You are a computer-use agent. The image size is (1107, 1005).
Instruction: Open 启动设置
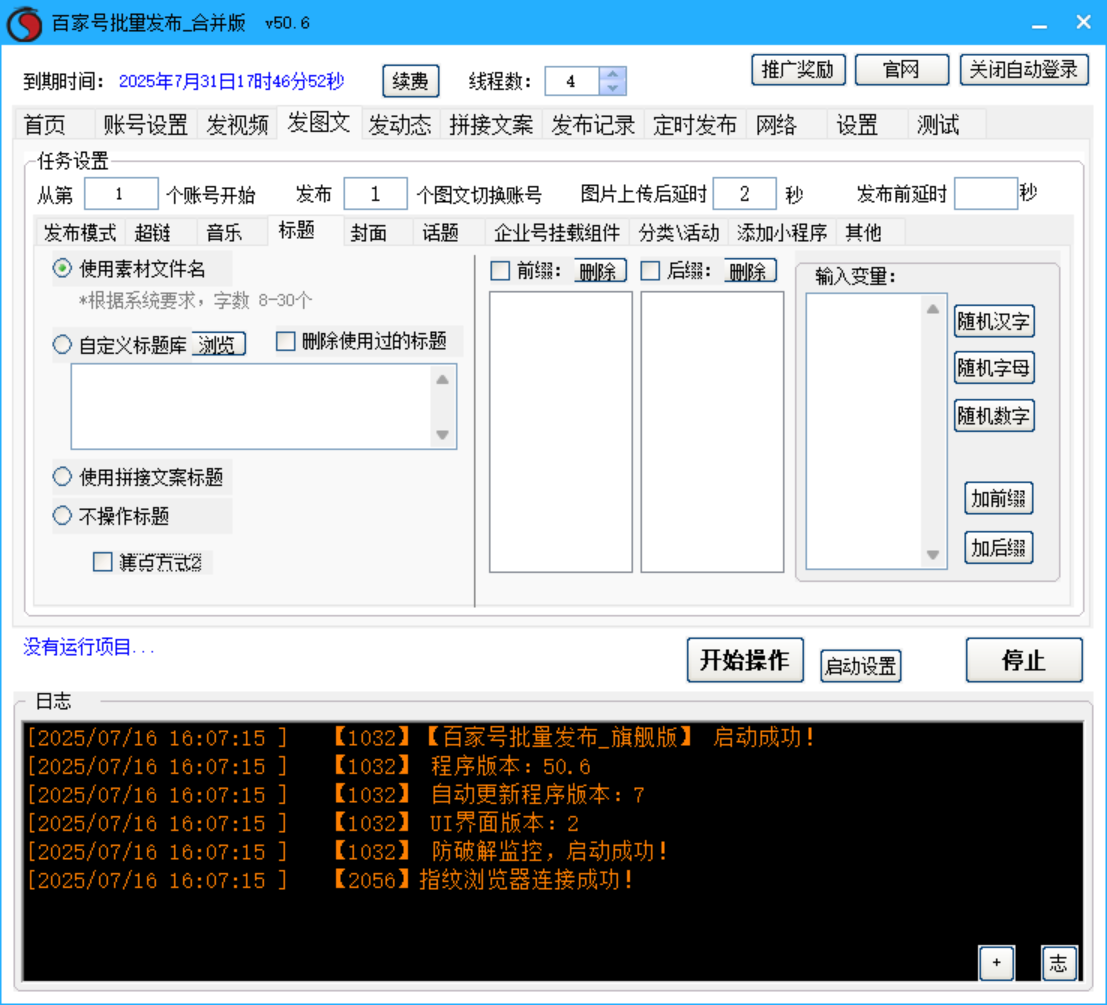point(861,666)
